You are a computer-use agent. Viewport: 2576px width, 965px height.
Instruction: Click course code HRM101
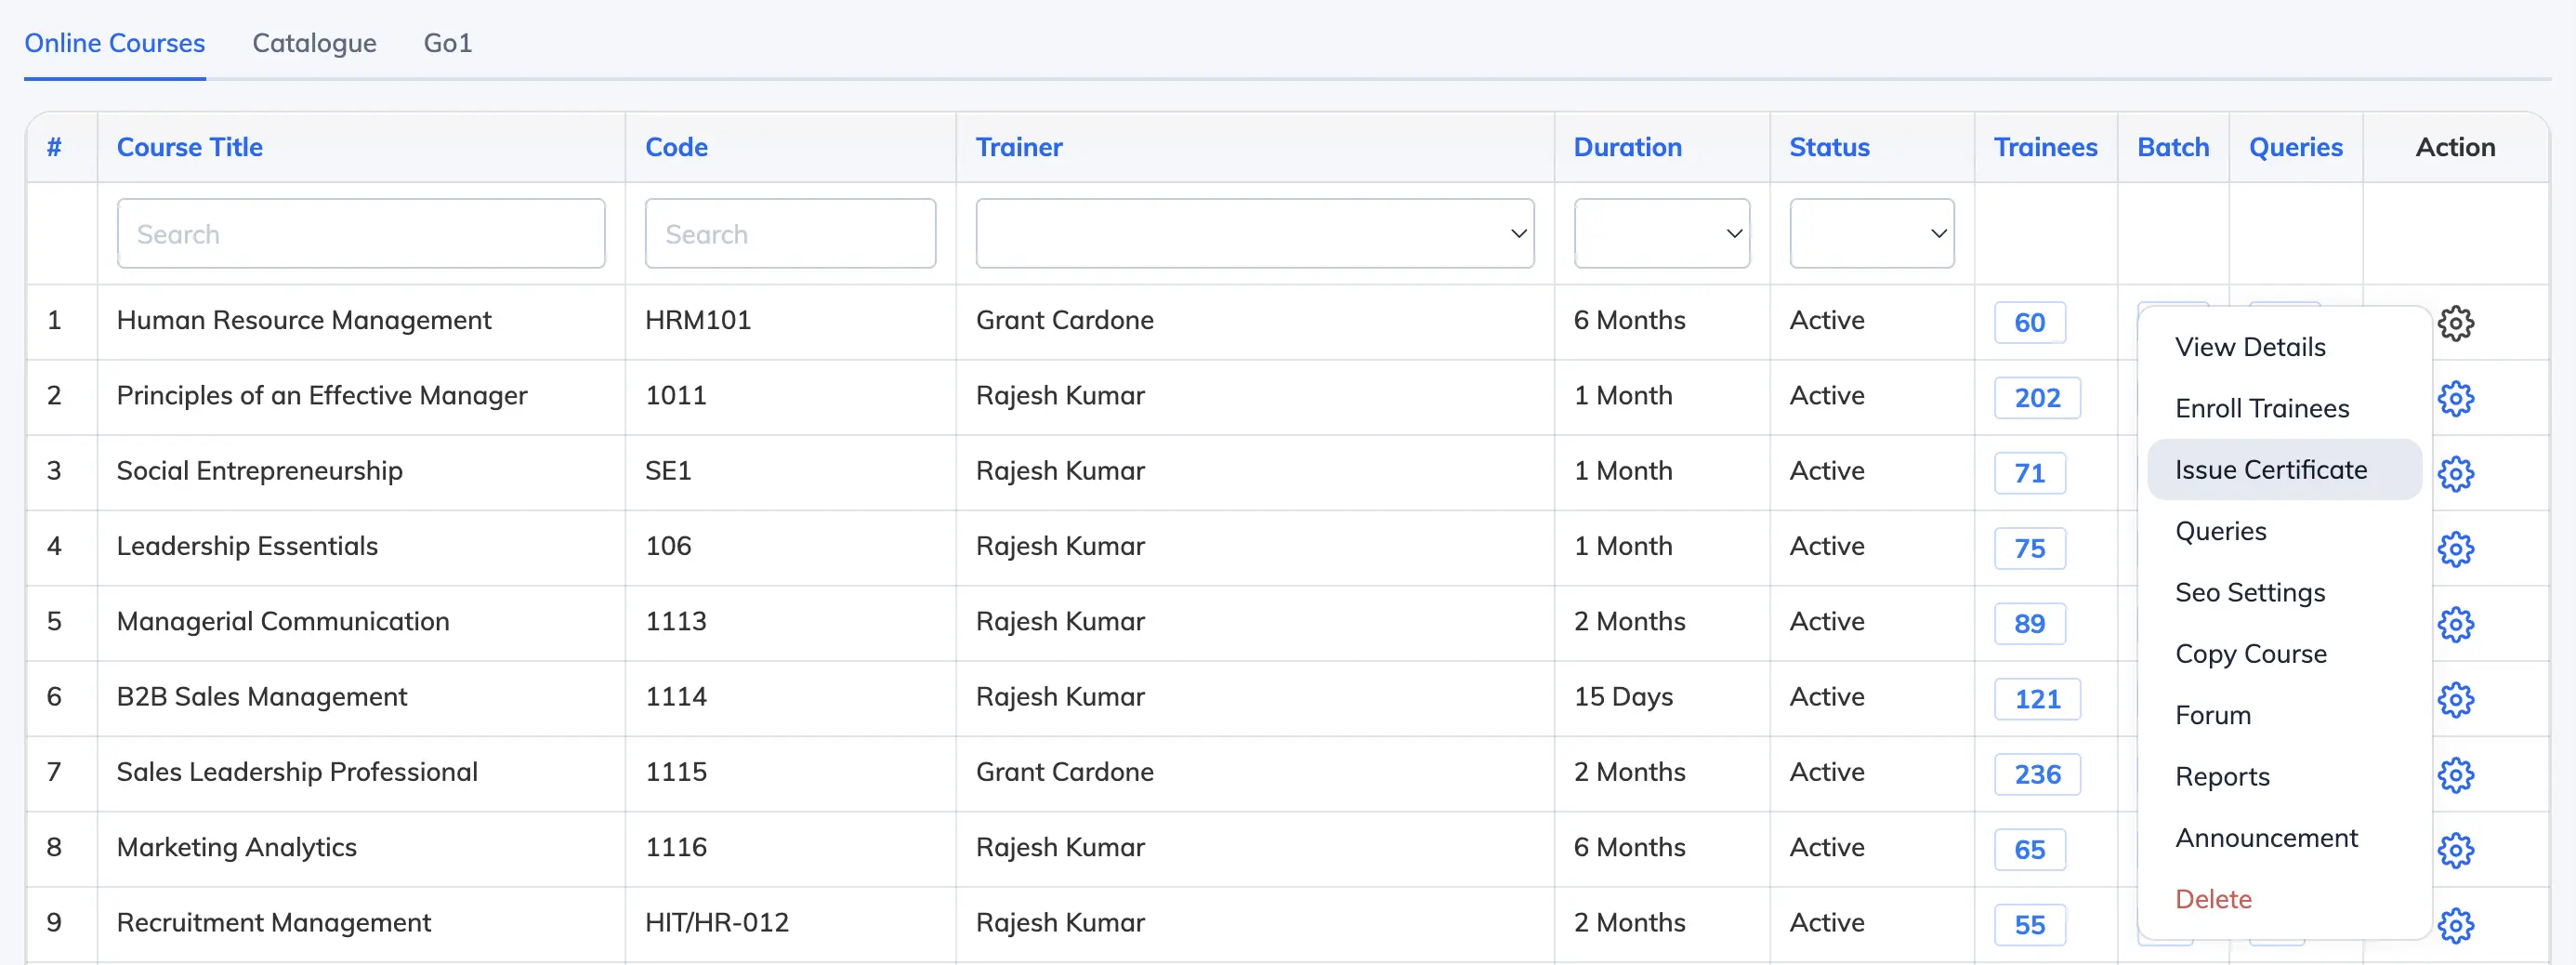[x=698, y=320]
